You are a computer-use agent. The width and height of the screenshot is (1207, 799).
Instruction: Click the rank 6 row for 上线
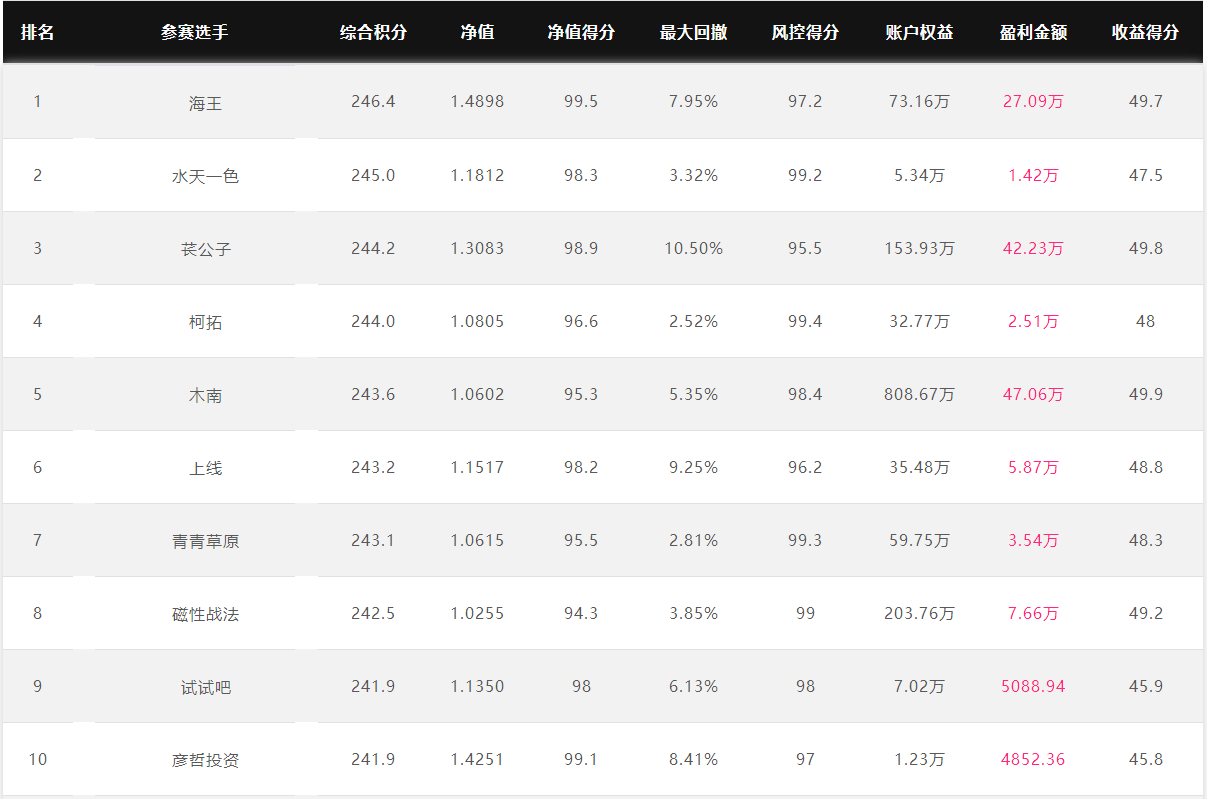(x=603, y=467)
